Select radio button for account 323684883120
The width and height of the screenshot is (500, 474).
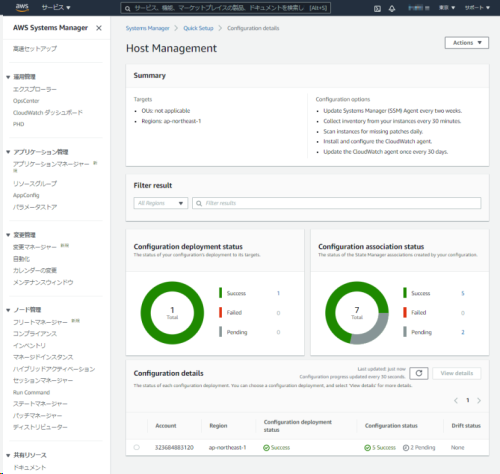pos(137,447)
